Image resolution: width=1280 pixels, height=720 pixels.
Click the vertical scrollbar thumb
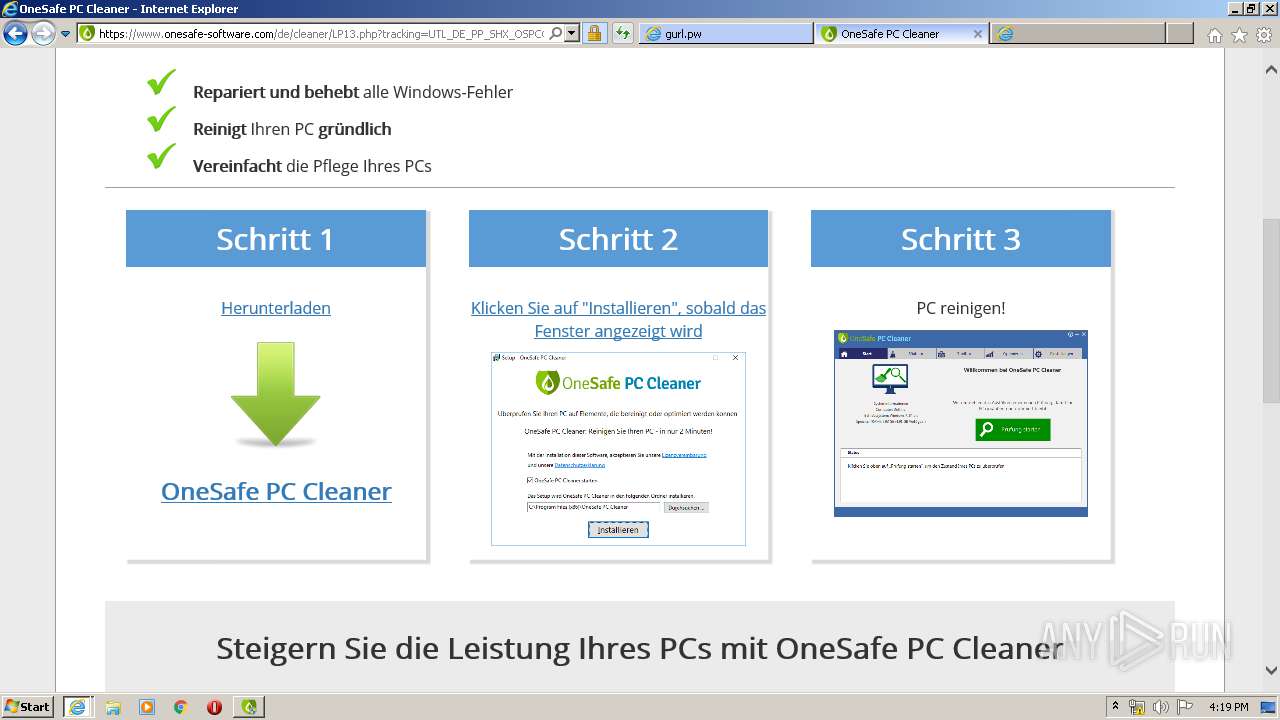coord(1271,310)
